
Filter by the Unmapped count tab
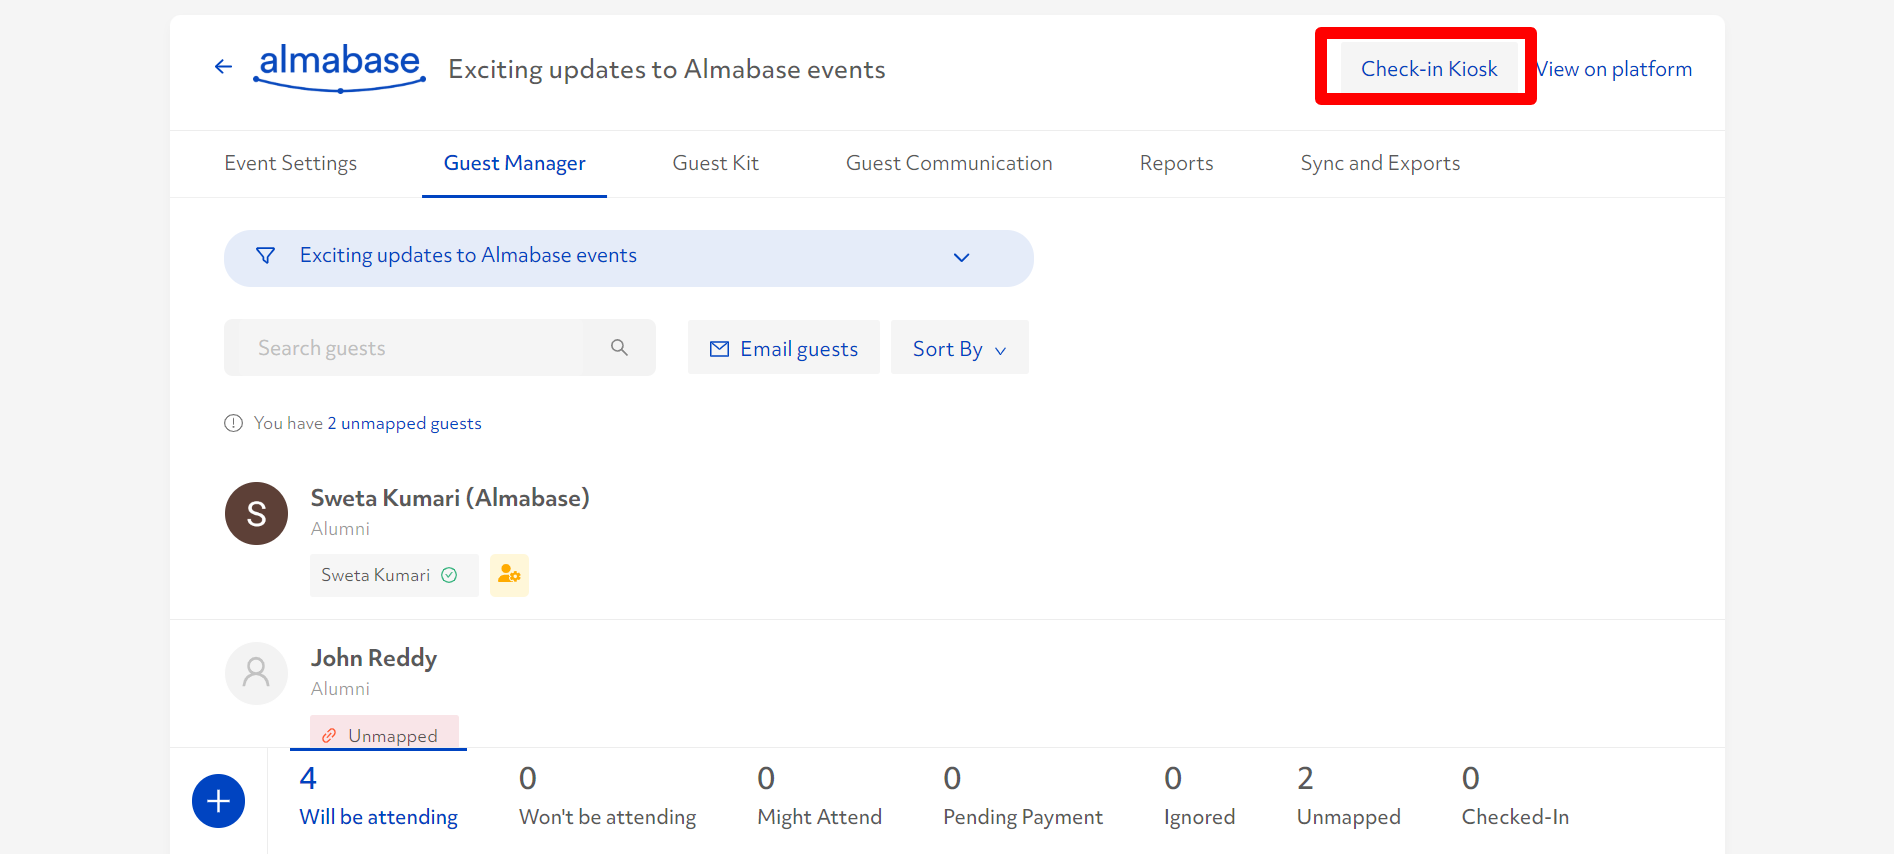click(1348, 797)
